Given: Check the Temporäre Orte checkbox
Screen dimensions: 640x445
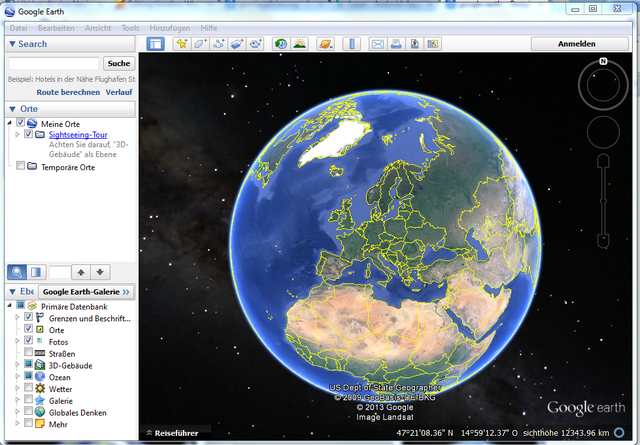Looking at the screenshot, I should [x=20, y=166].
